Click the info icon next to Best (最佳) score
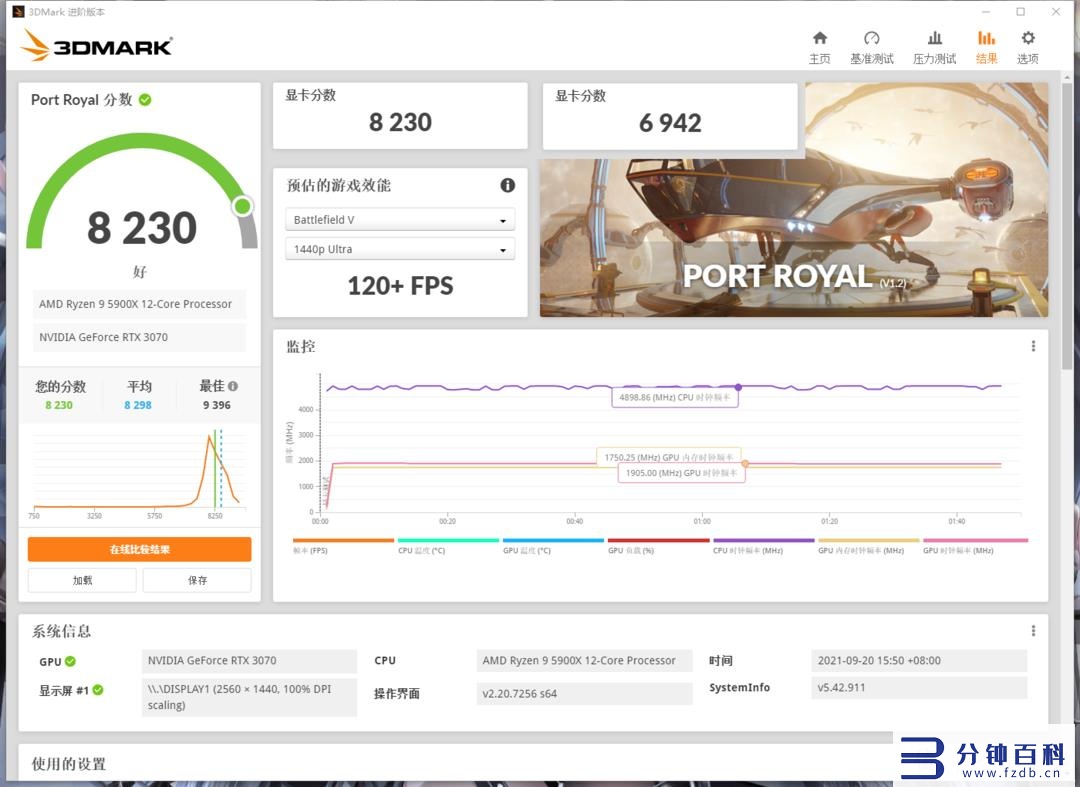The width and height of the screenshot is (1080, 787). pyautogui.click(x=233, y=386)
